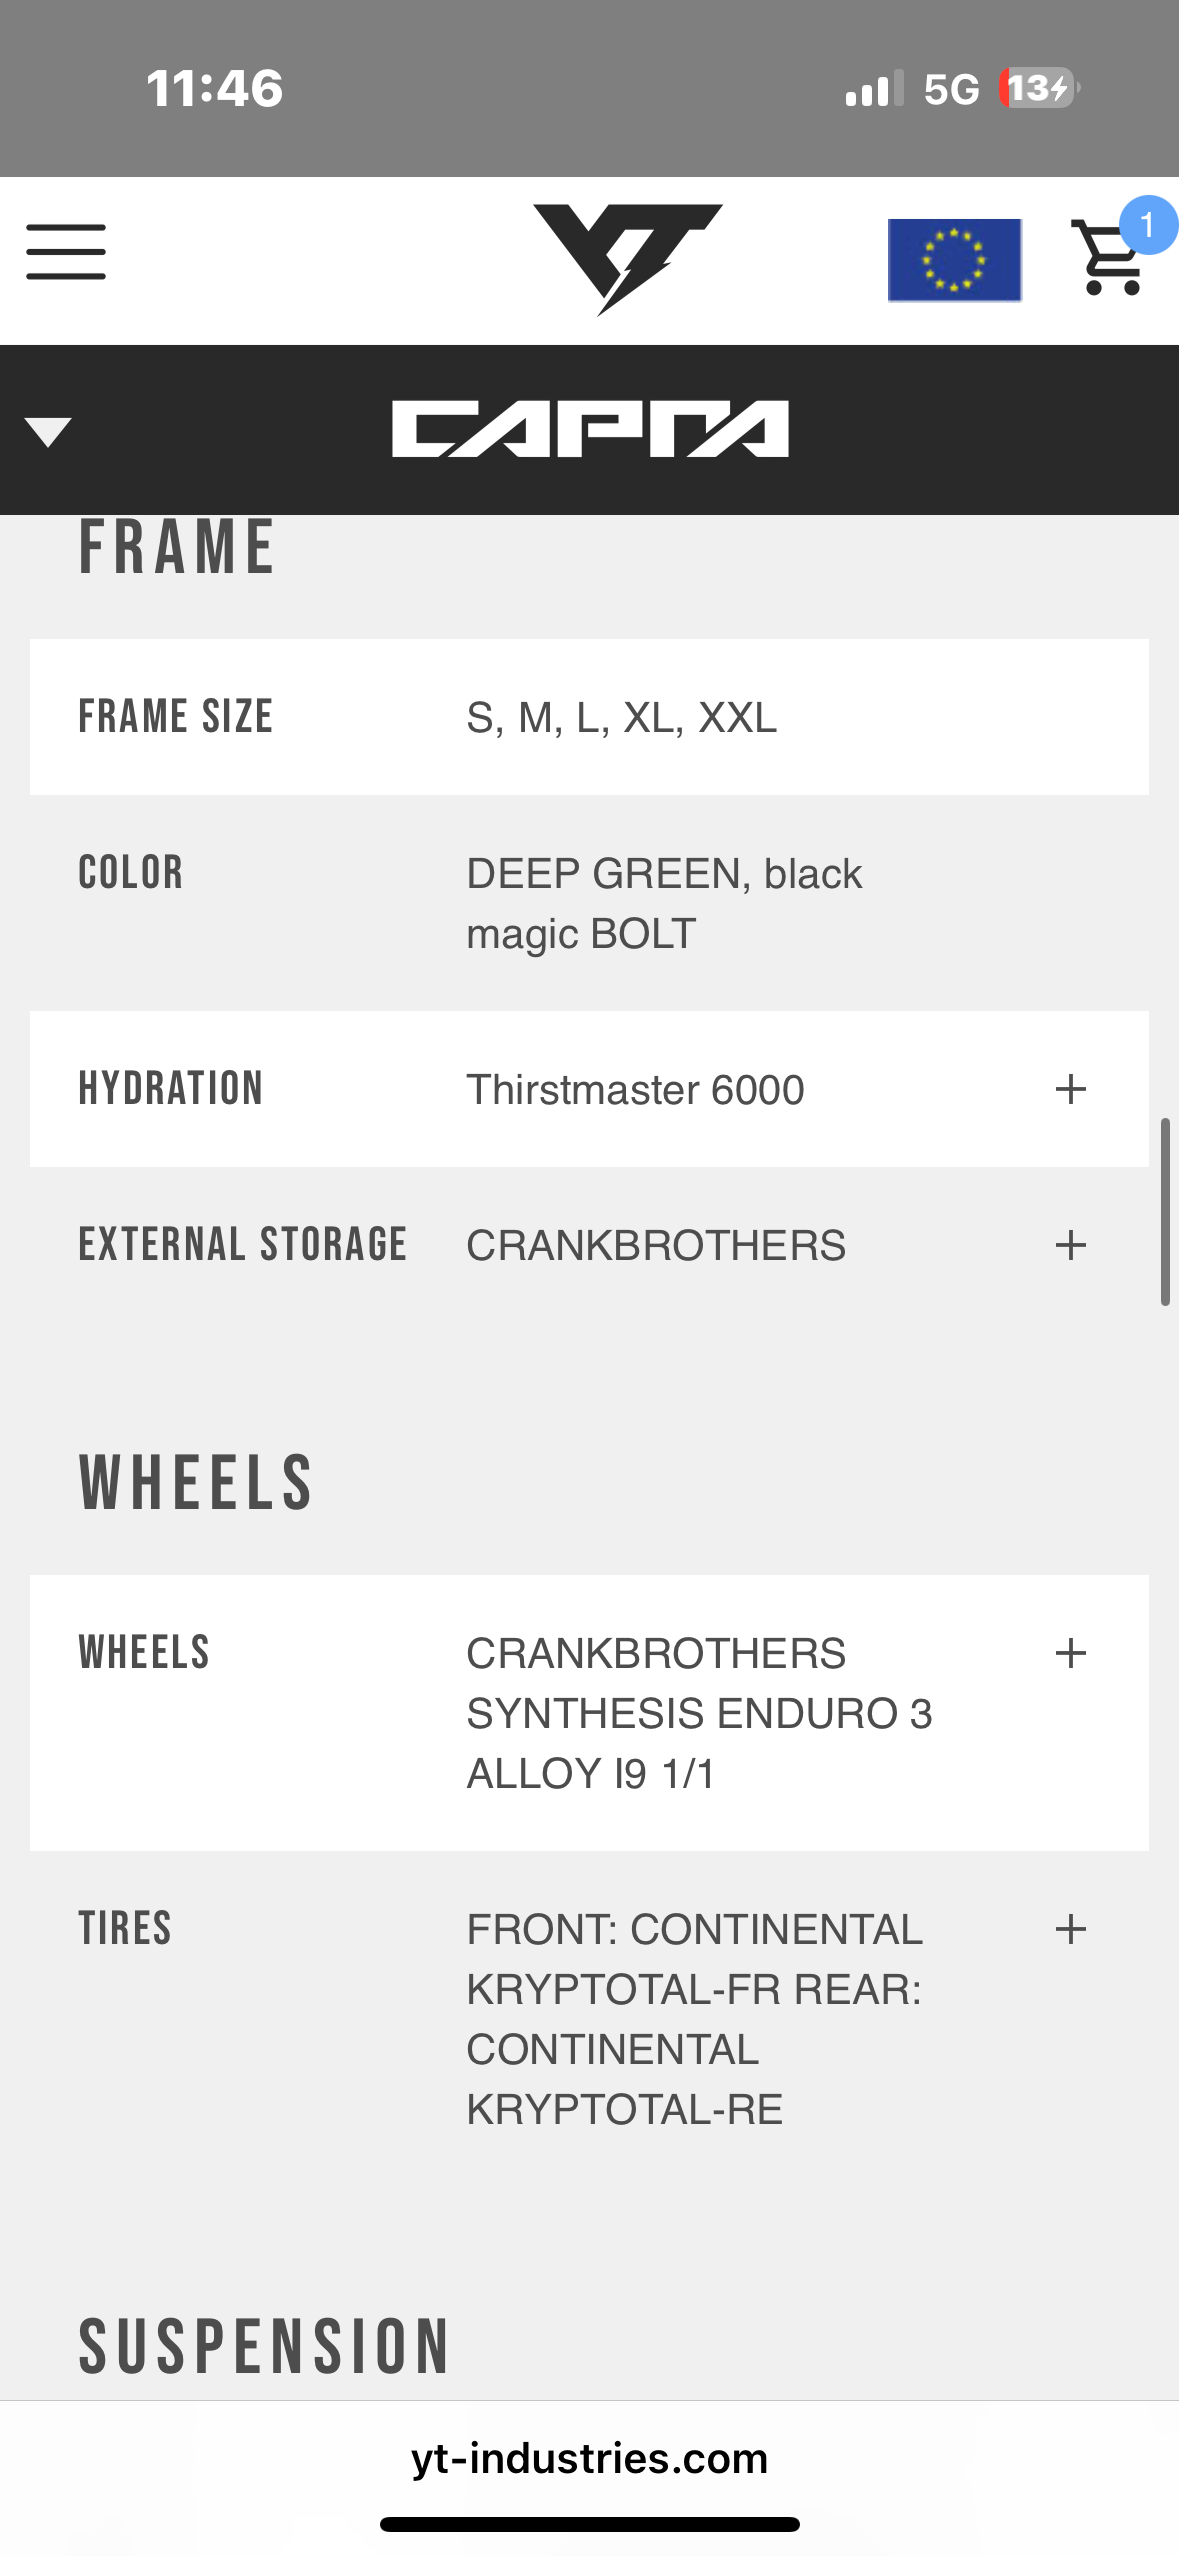The height and width of the screenshot is (2556, 1179).
Task: Click the page scrollbar handle
Action: [x=1165, y=1212]
